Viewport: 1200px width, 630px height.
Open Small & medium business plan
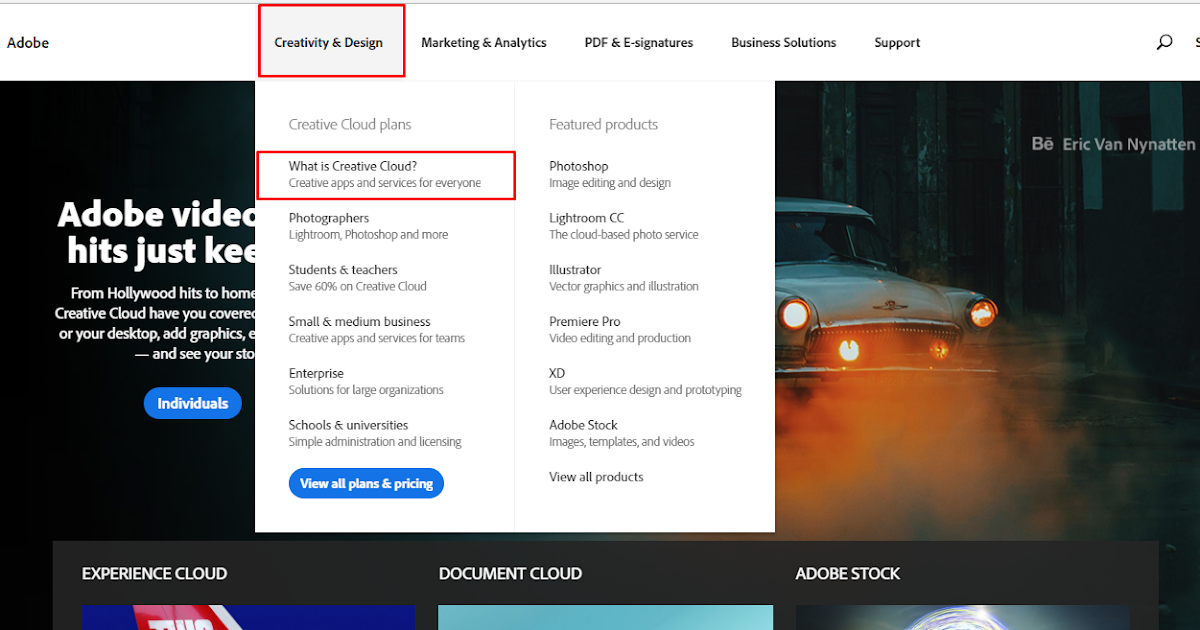point(377,330)
